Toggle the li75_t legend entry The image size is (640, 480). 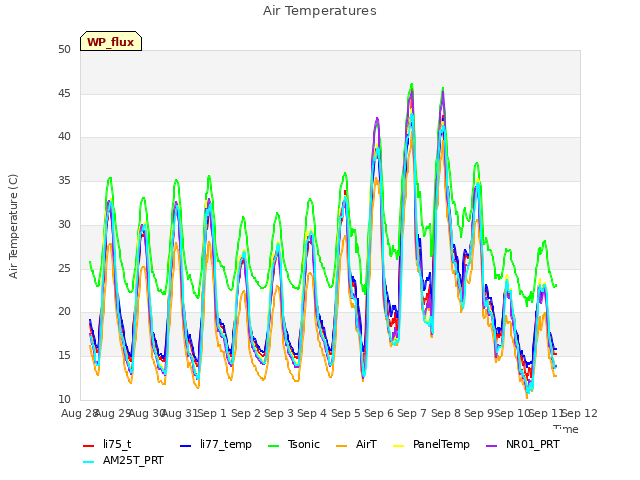coord(107,444)
